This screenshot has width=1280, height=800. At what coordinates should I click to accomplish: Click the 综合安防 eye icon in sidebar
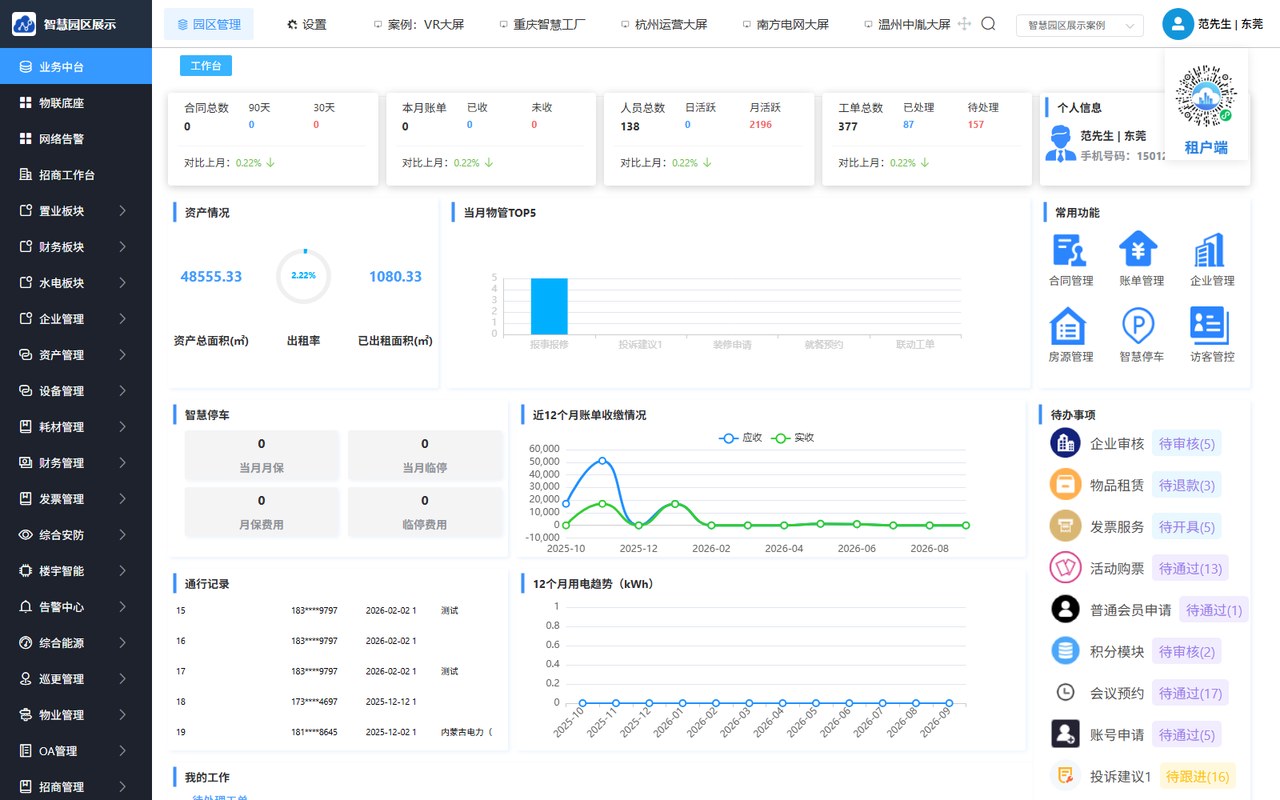tap(26, 535)
